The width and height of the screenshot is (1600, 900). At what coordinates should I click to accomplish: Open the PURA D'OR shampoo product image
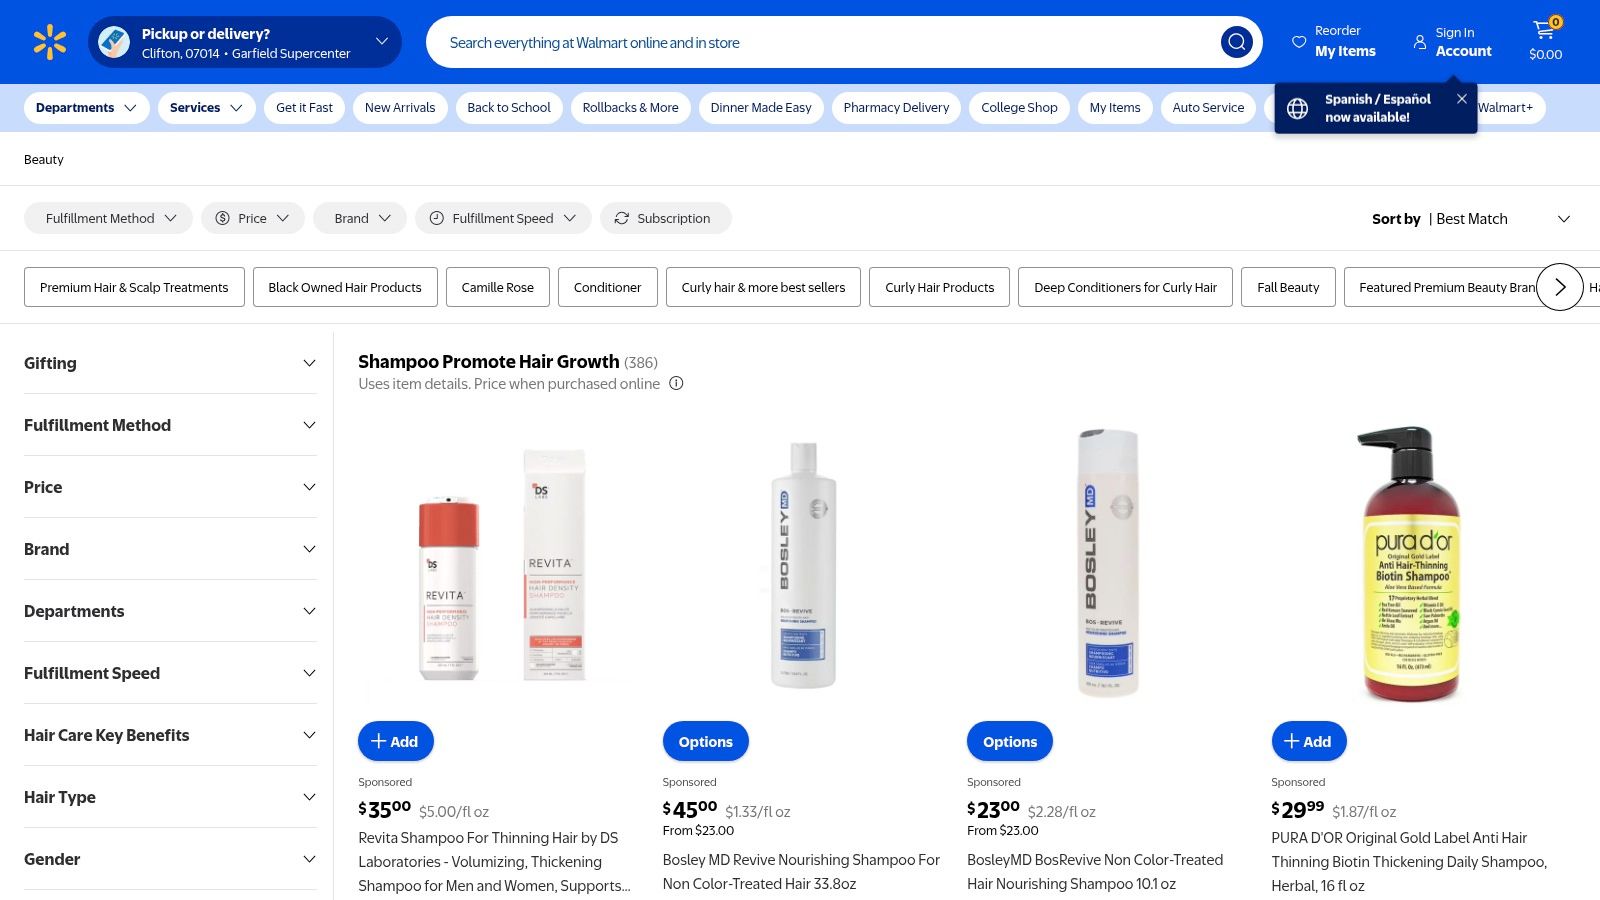point(1411,565)
